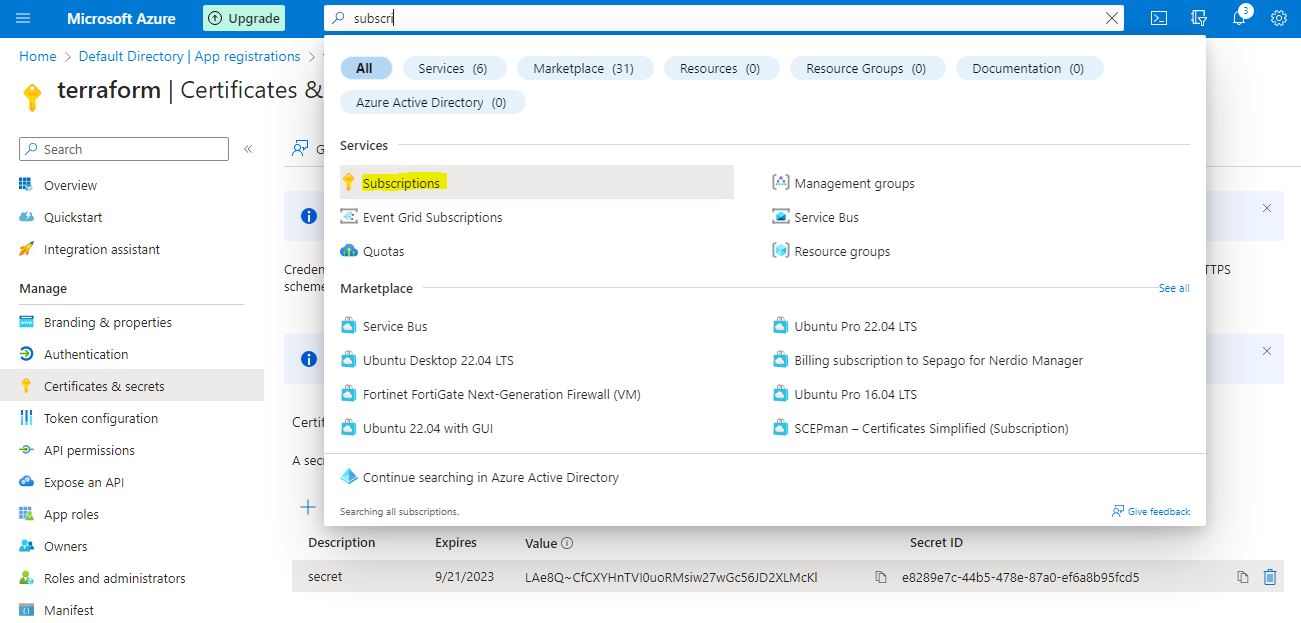Collapse the left sidebar menu
Screen dimensions: 1301x623
[x=248, y=149]
